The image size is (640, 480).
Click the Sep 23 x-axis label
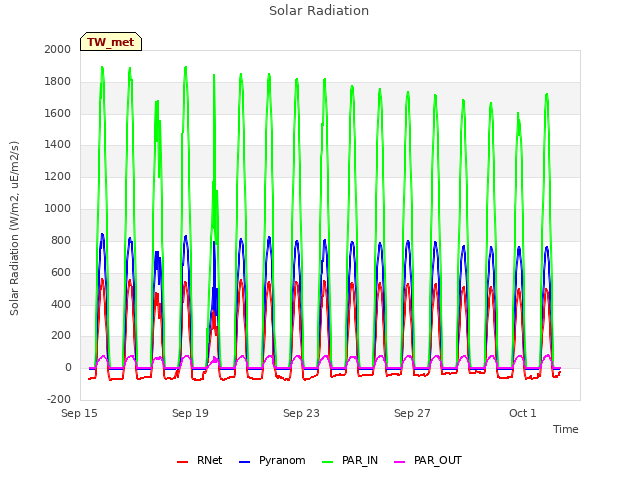(301, 413)
